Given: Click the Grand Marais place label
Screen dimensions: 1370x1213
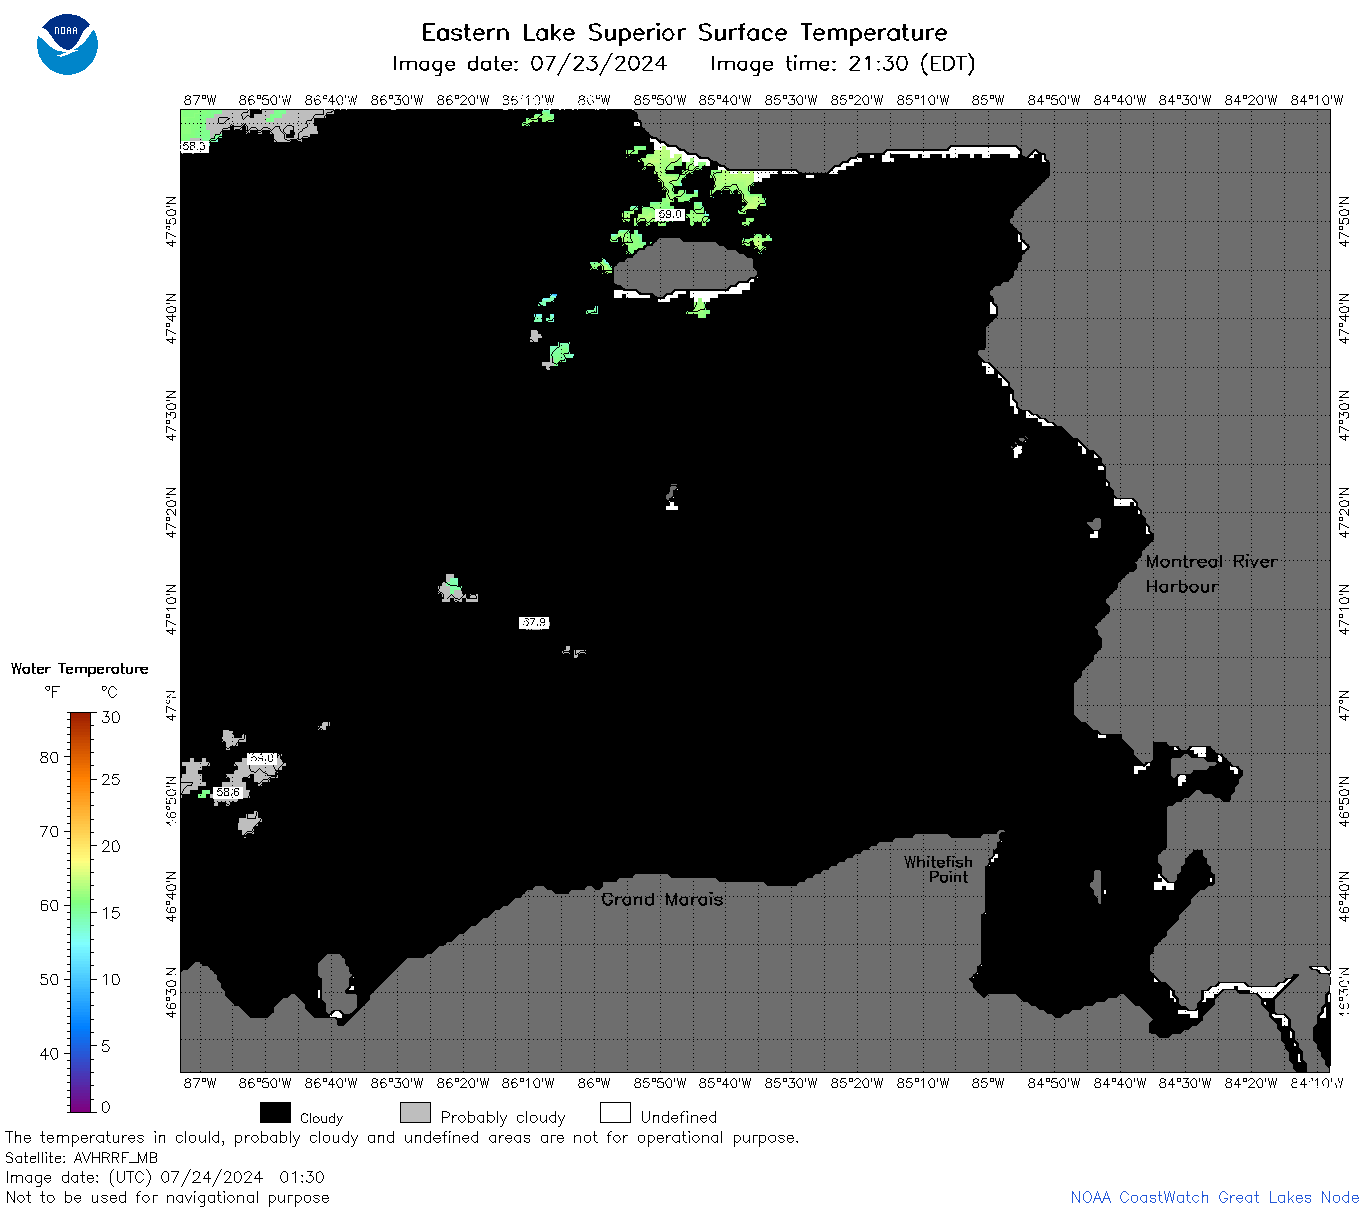Looking at the screenshot, I should click(x=662, y=899).
